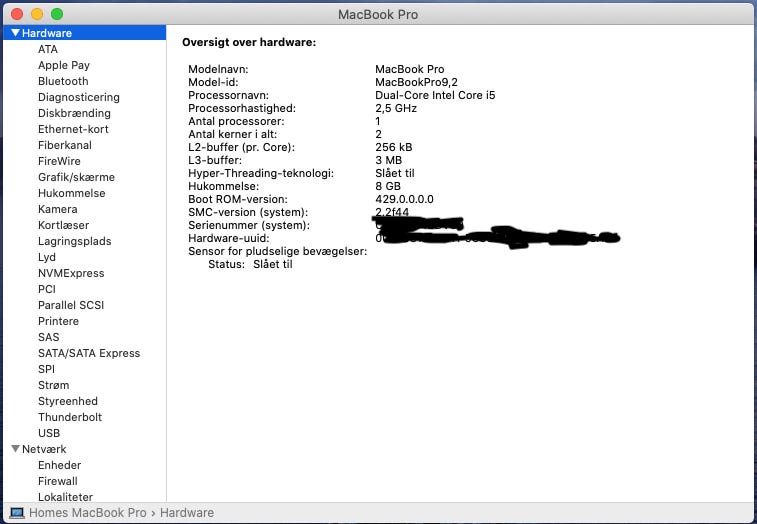Click the 2,5 GHz processor speed value

[396, 108]
